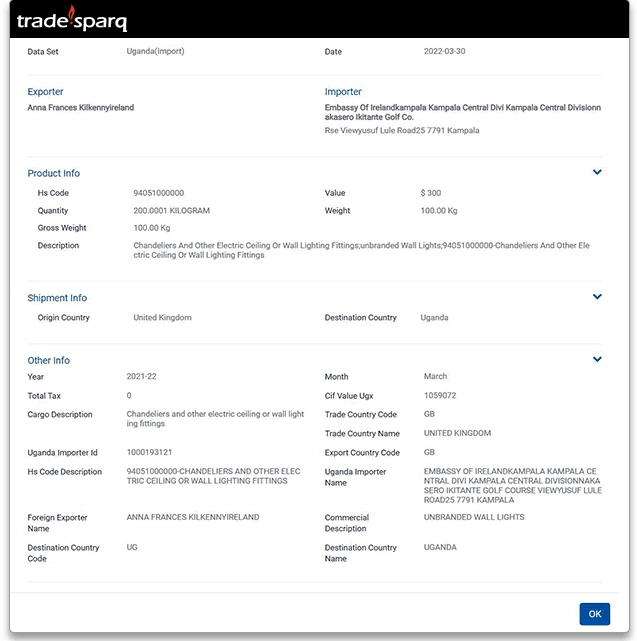637x641 pixels.
Task: Select Uganda Importer Name value text
Action: click(513, 486)
